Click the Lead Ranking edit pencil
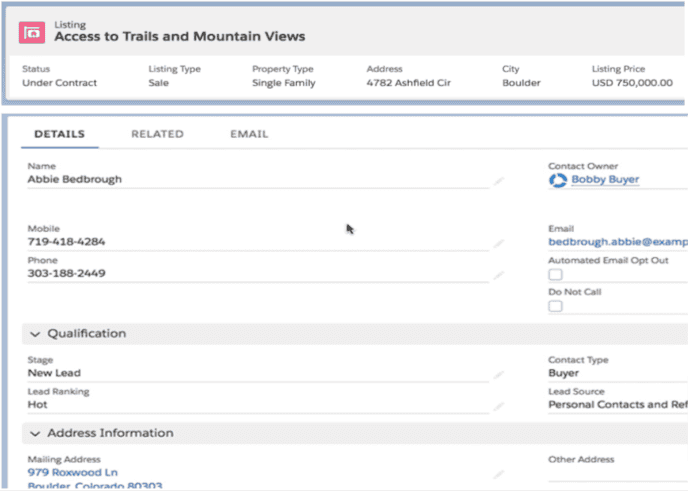Screen dimensions: 688x491 click(498, 407)
